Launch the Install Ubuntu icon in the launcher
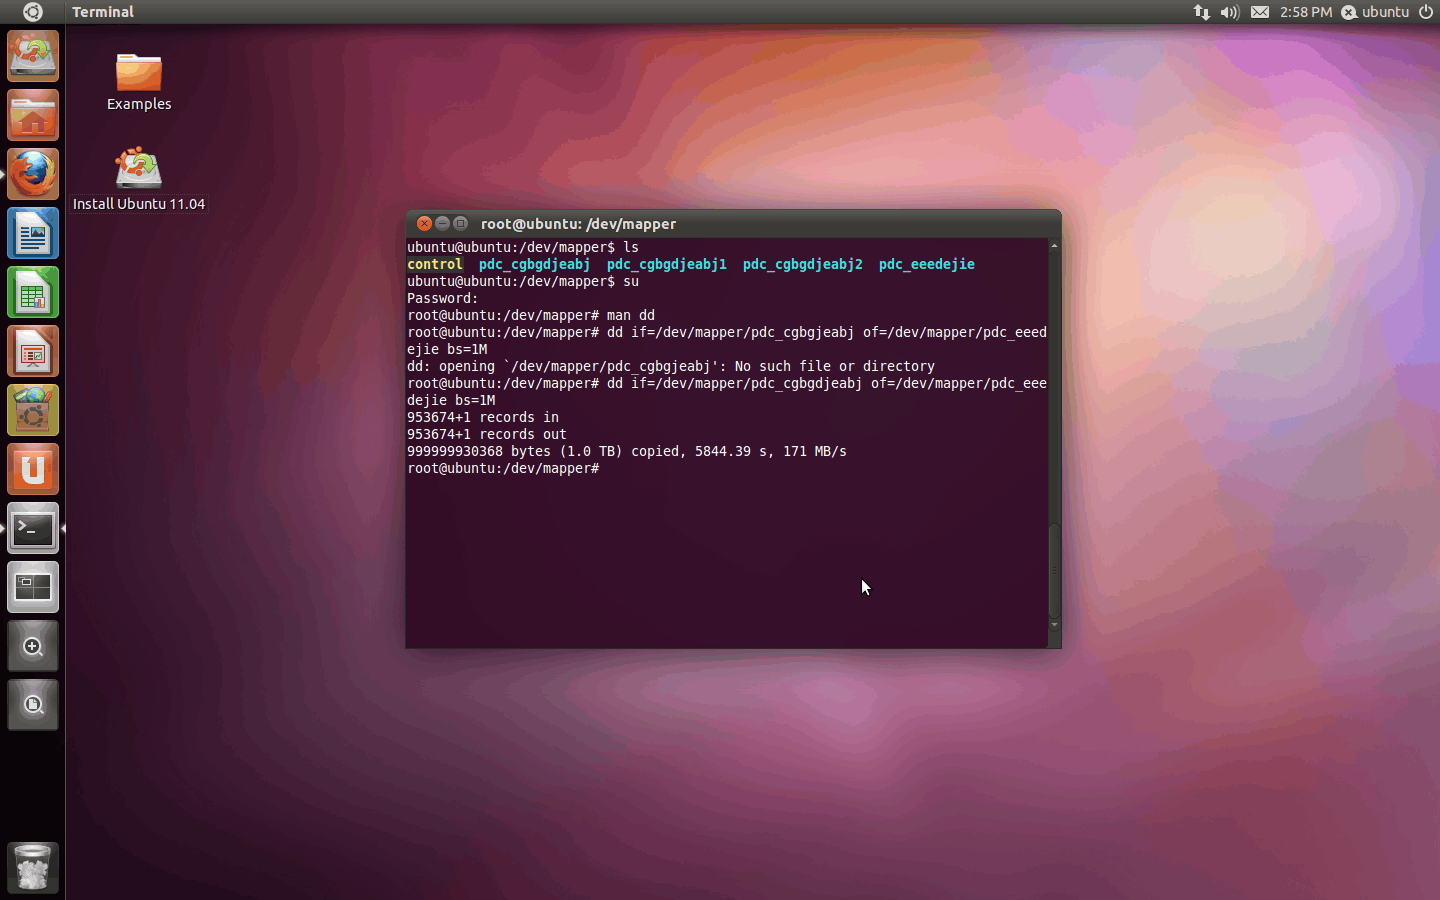The width and height of the screenshot is (1440, 900). (x=33, y=56)
